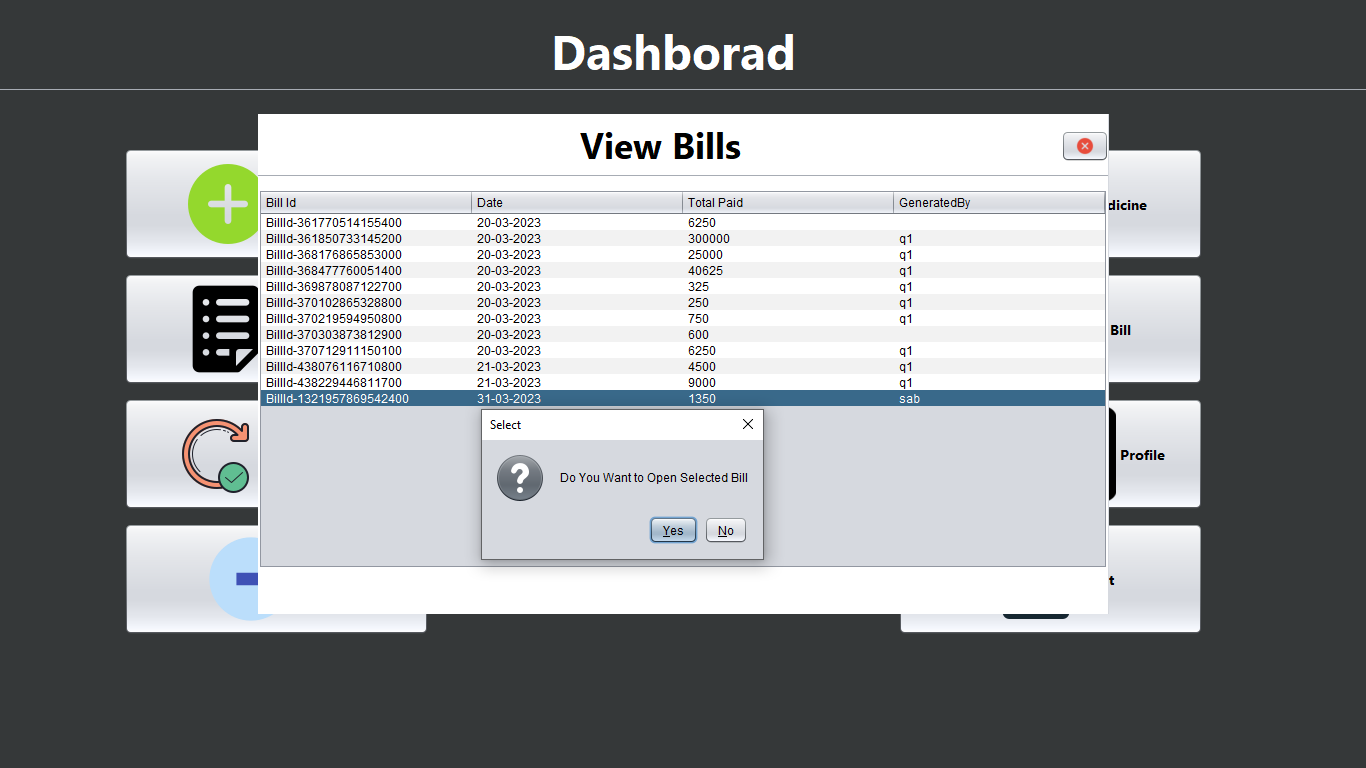Close the View Bills panel with red X
The width and height of the screenshot is (1366, 768).
point(1084,146)
